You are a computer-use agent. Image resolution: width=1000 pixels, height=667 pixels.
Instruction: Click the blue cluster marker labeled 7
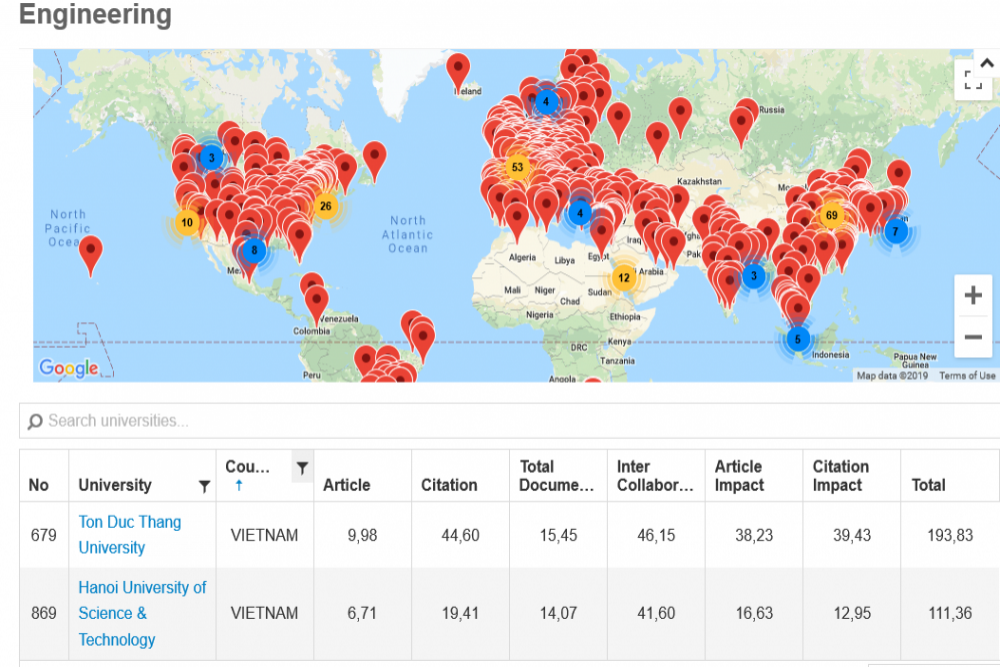pos(895,231)
